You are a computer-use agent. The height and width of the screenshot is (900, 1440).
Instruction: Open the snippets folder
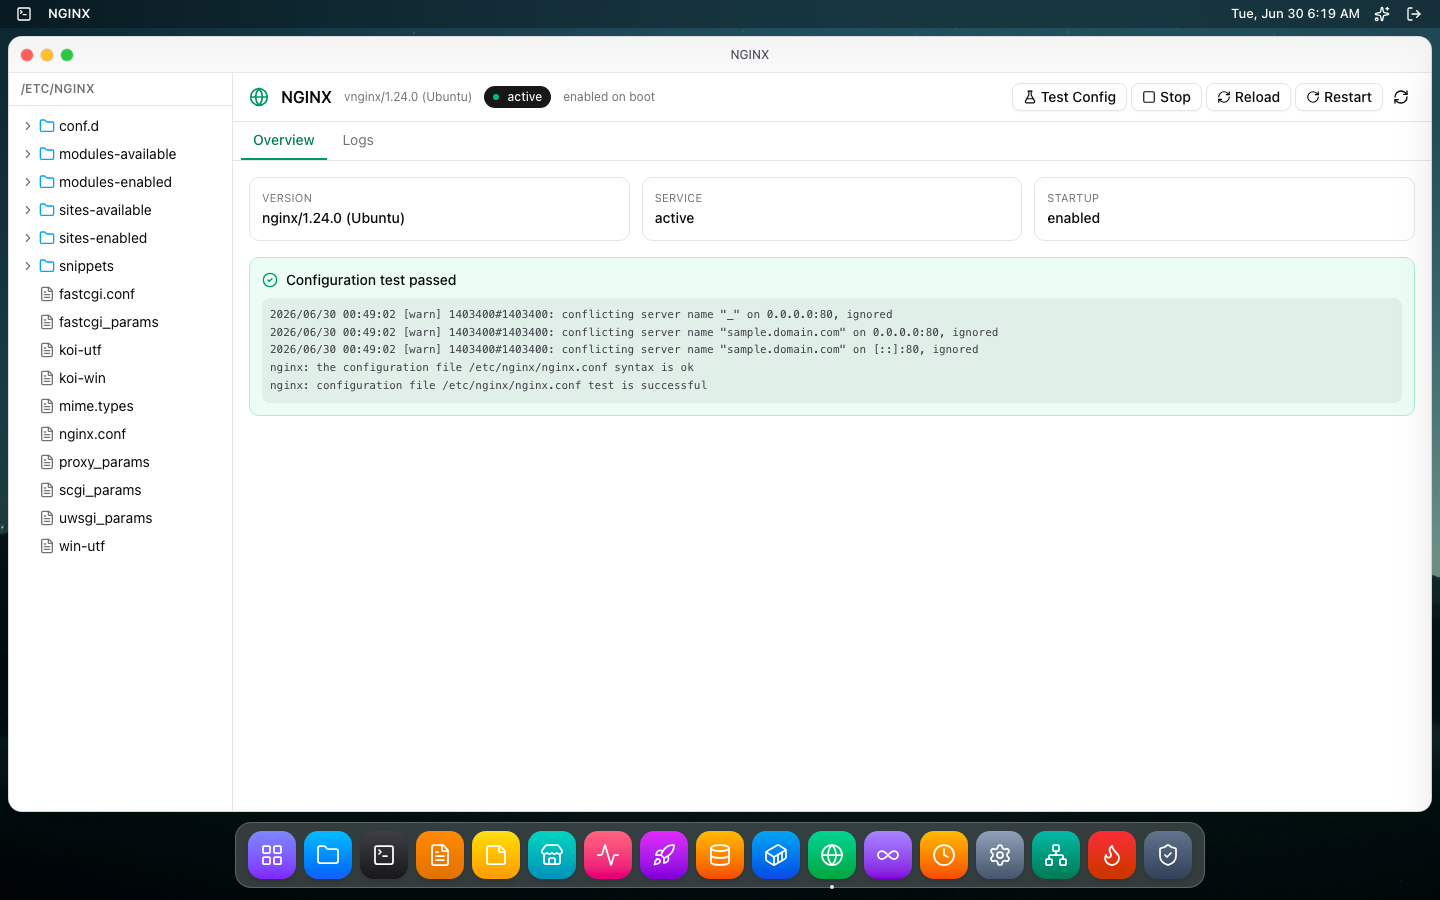pos(120,266)
